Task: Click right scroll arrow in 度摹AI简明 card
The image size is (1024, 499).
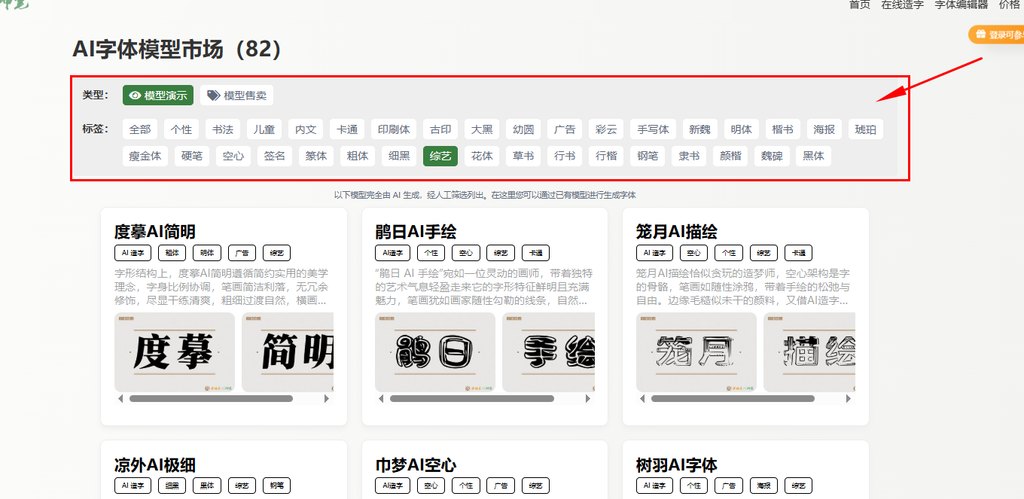Action: [x=327, y=398]
